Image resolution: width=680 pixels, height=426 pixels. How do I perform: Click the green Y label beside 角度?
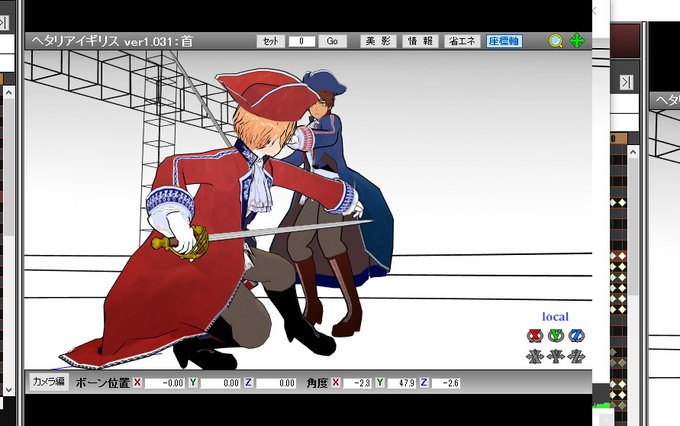click(380, 383)
